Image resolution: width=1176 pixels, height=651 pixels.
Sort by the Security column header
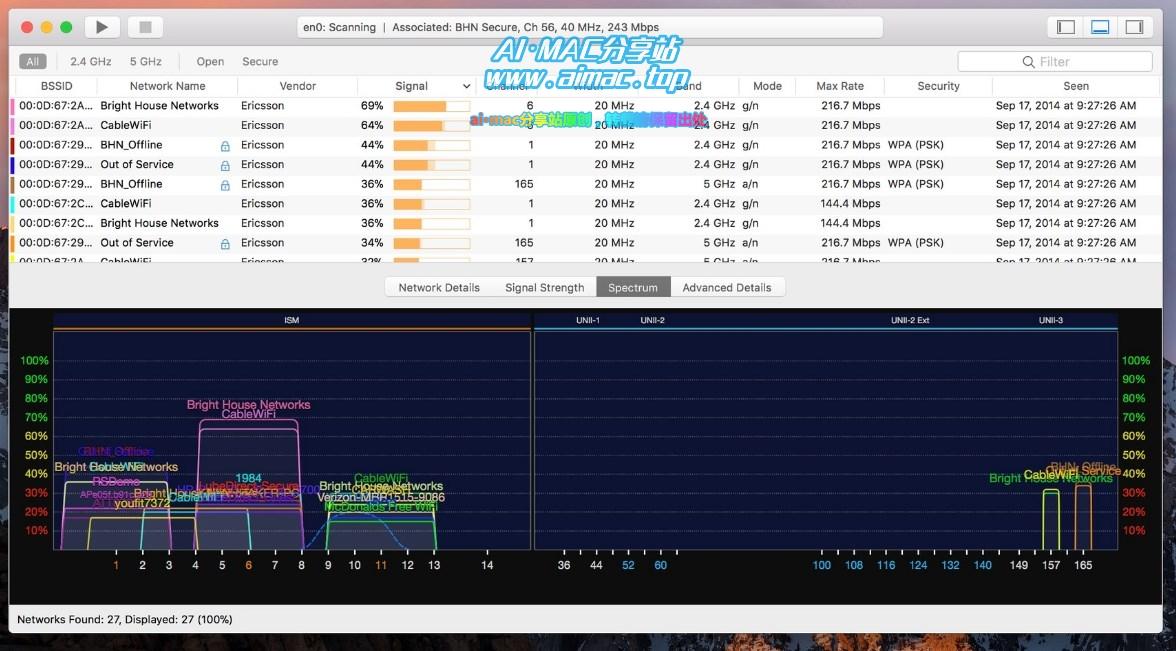pyautogui.click(x=938, y=86)
